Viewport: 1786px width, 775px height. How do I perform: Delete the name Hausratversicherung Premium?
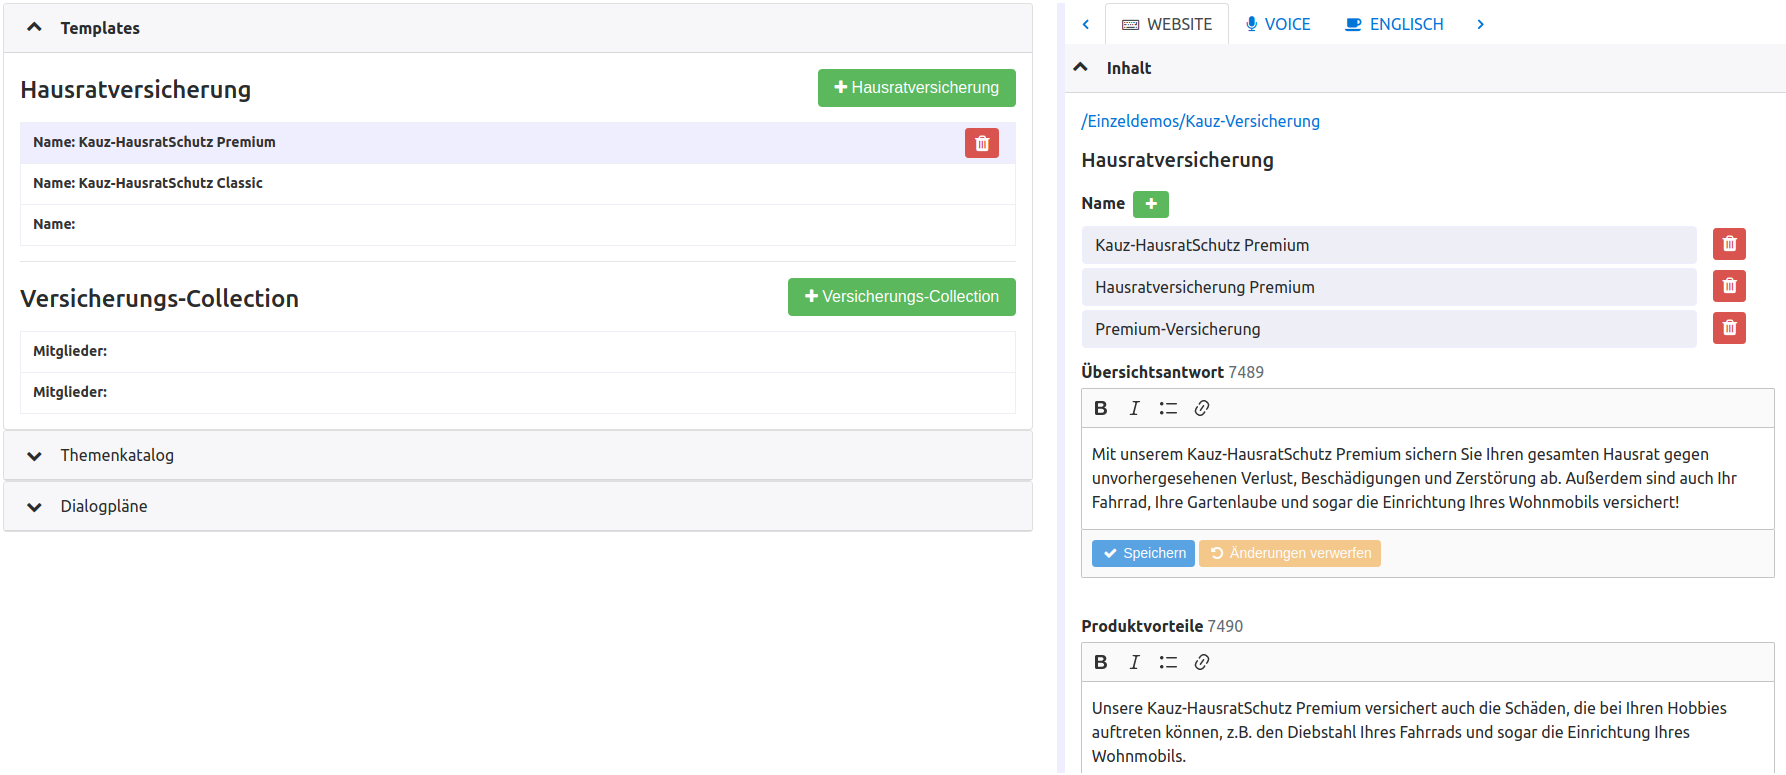click(1729, 286)
